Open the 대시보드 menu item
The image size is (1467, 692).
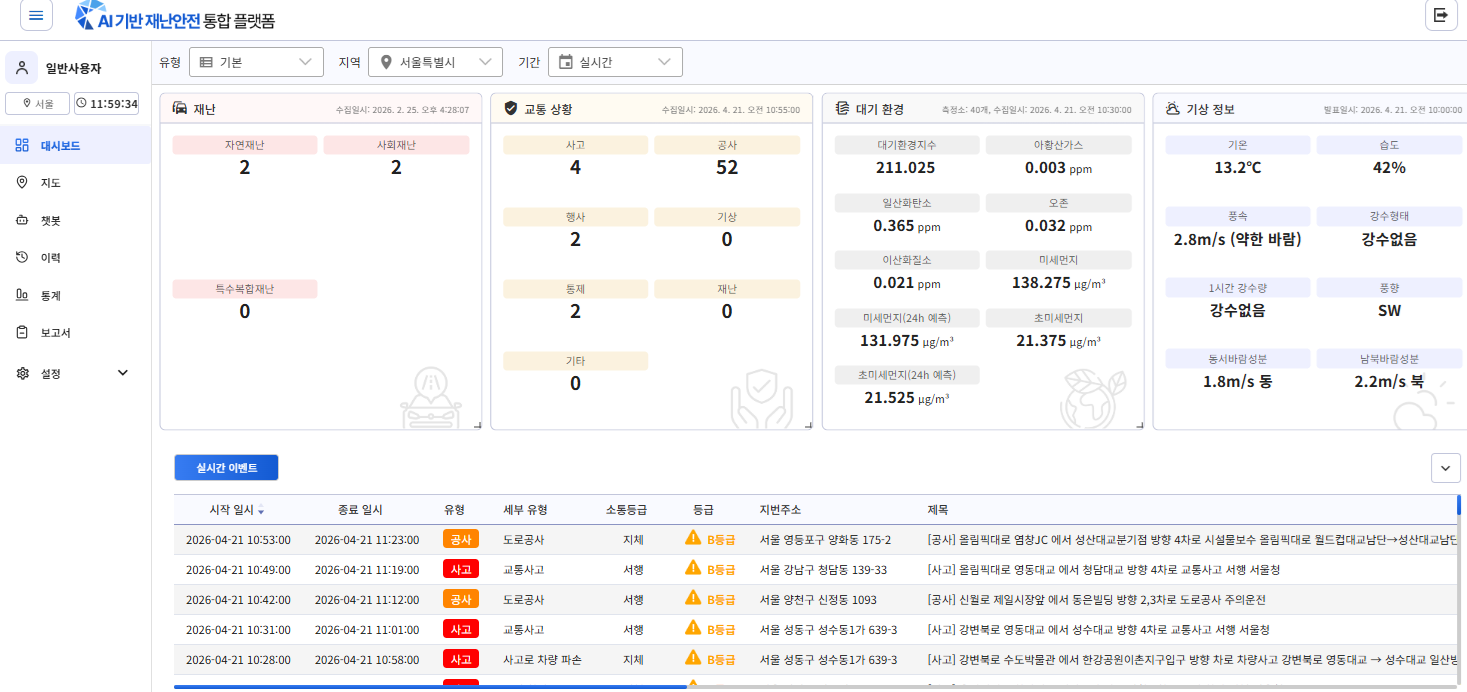[75, 145]
